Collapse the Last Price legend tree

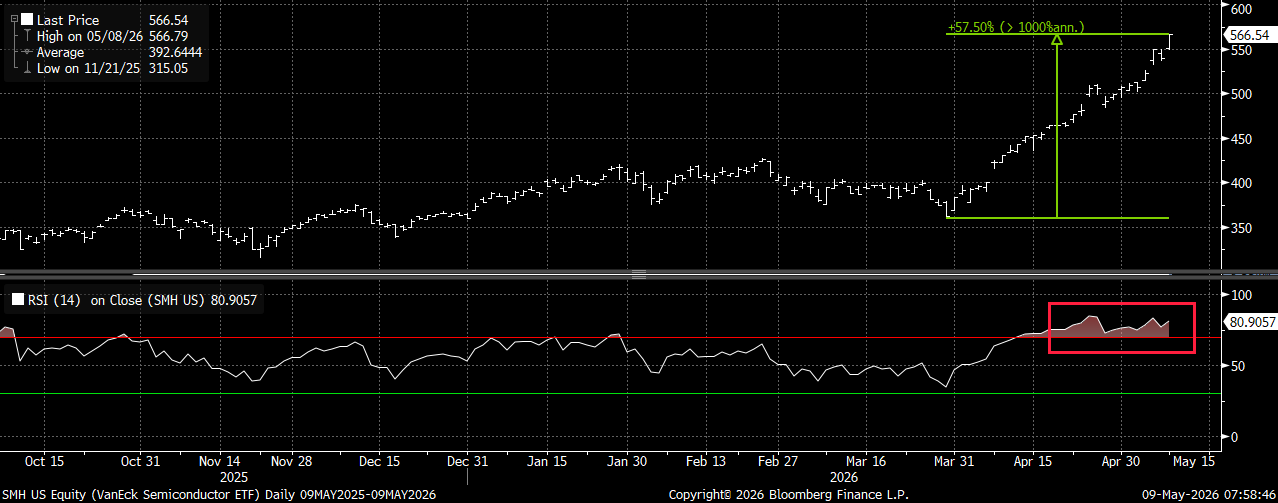pyautogui.click(x=13, y=19)
